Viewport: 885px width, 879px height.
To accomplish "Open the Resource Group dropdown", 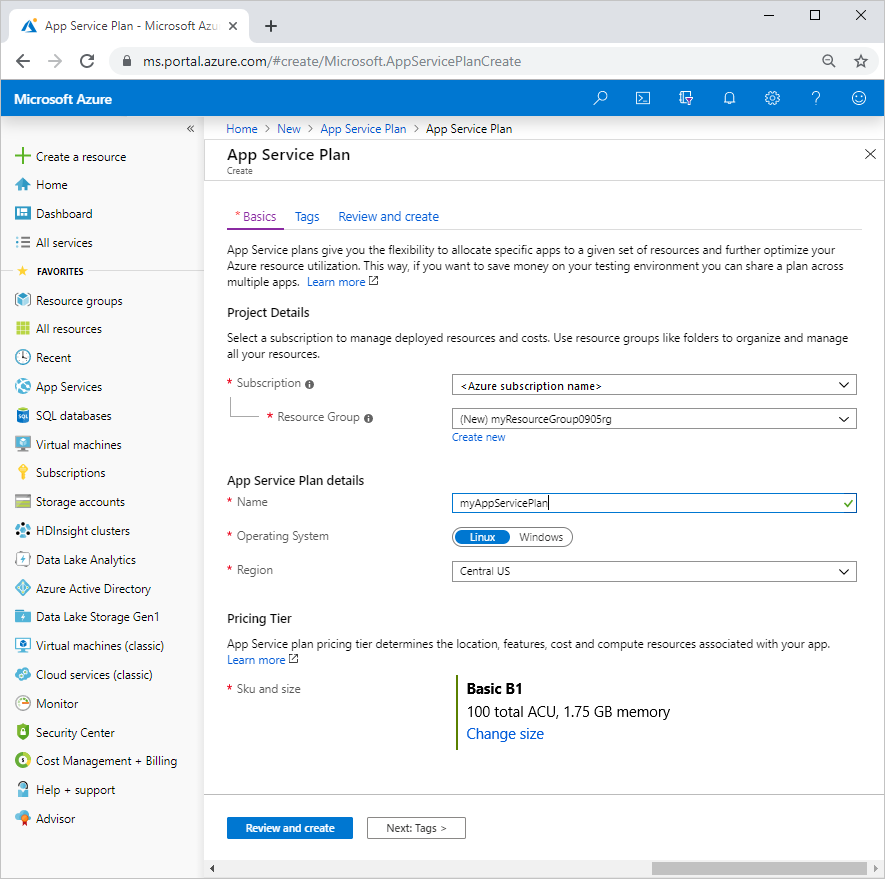I will point(654,418).
